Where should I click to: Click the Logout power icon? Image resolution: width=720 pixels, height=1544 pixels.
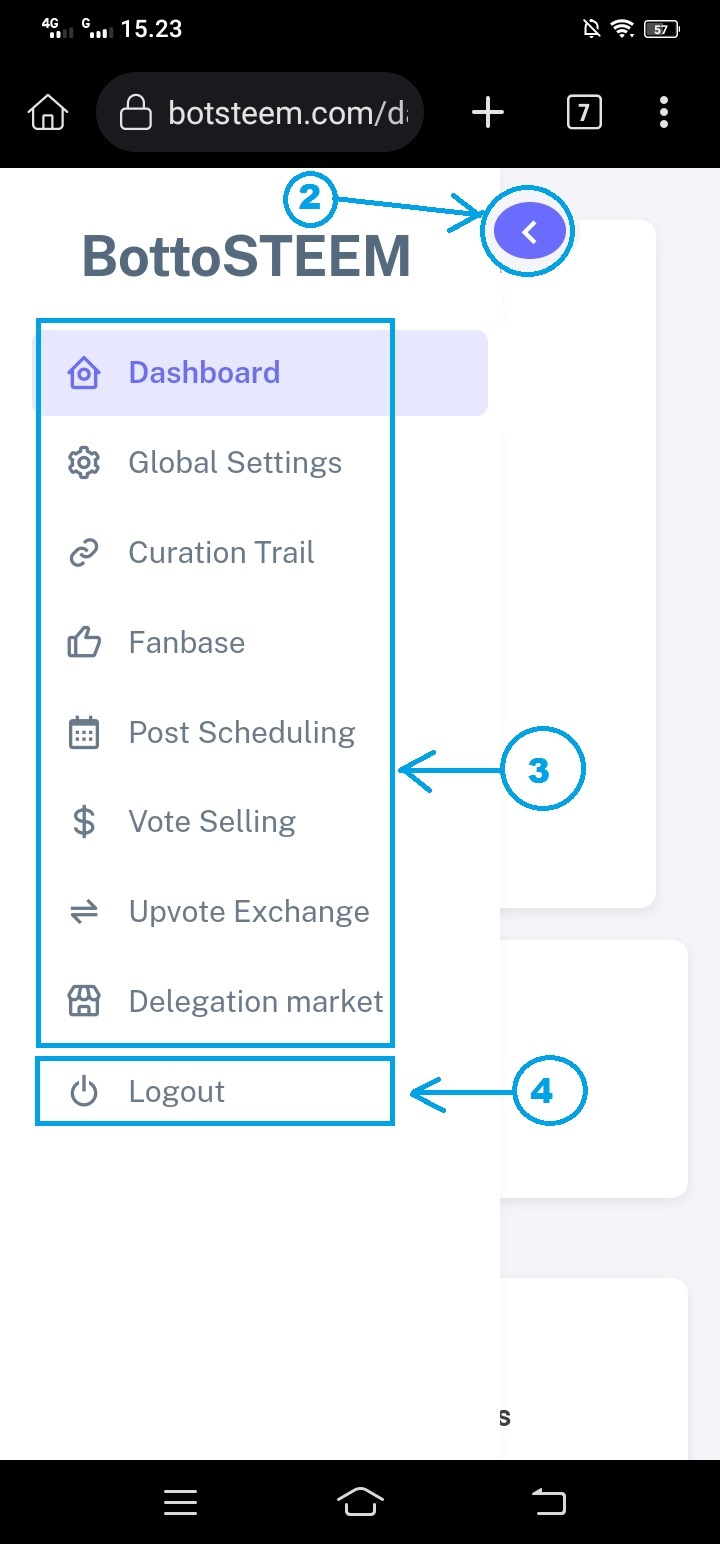point(84,1092)
